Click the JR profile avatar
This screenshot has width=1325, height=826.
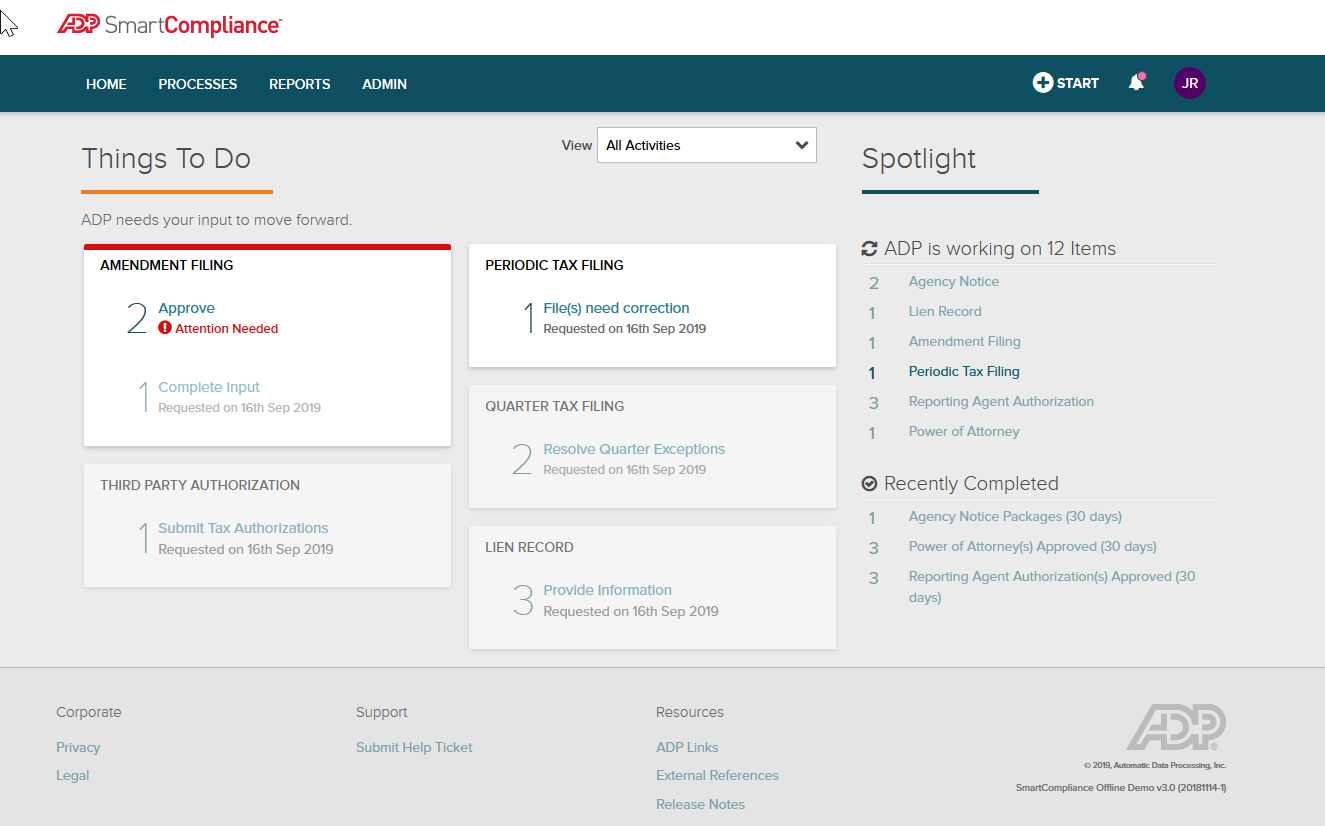[x=1189, y=83]
